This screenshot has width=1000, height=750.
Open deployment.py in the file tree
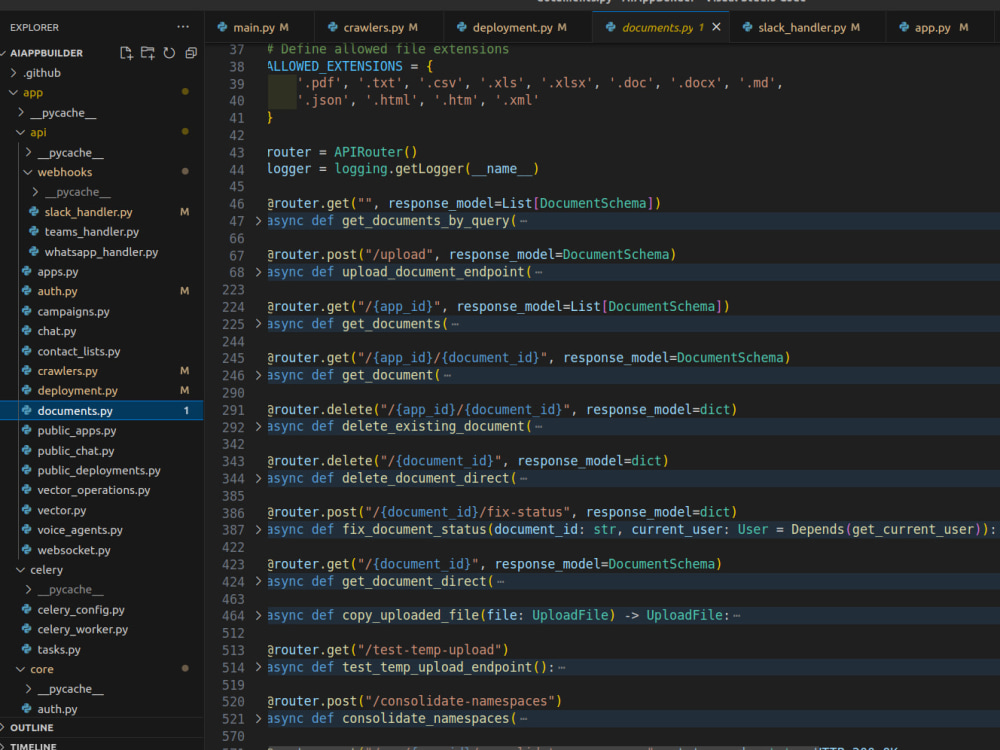77,390
